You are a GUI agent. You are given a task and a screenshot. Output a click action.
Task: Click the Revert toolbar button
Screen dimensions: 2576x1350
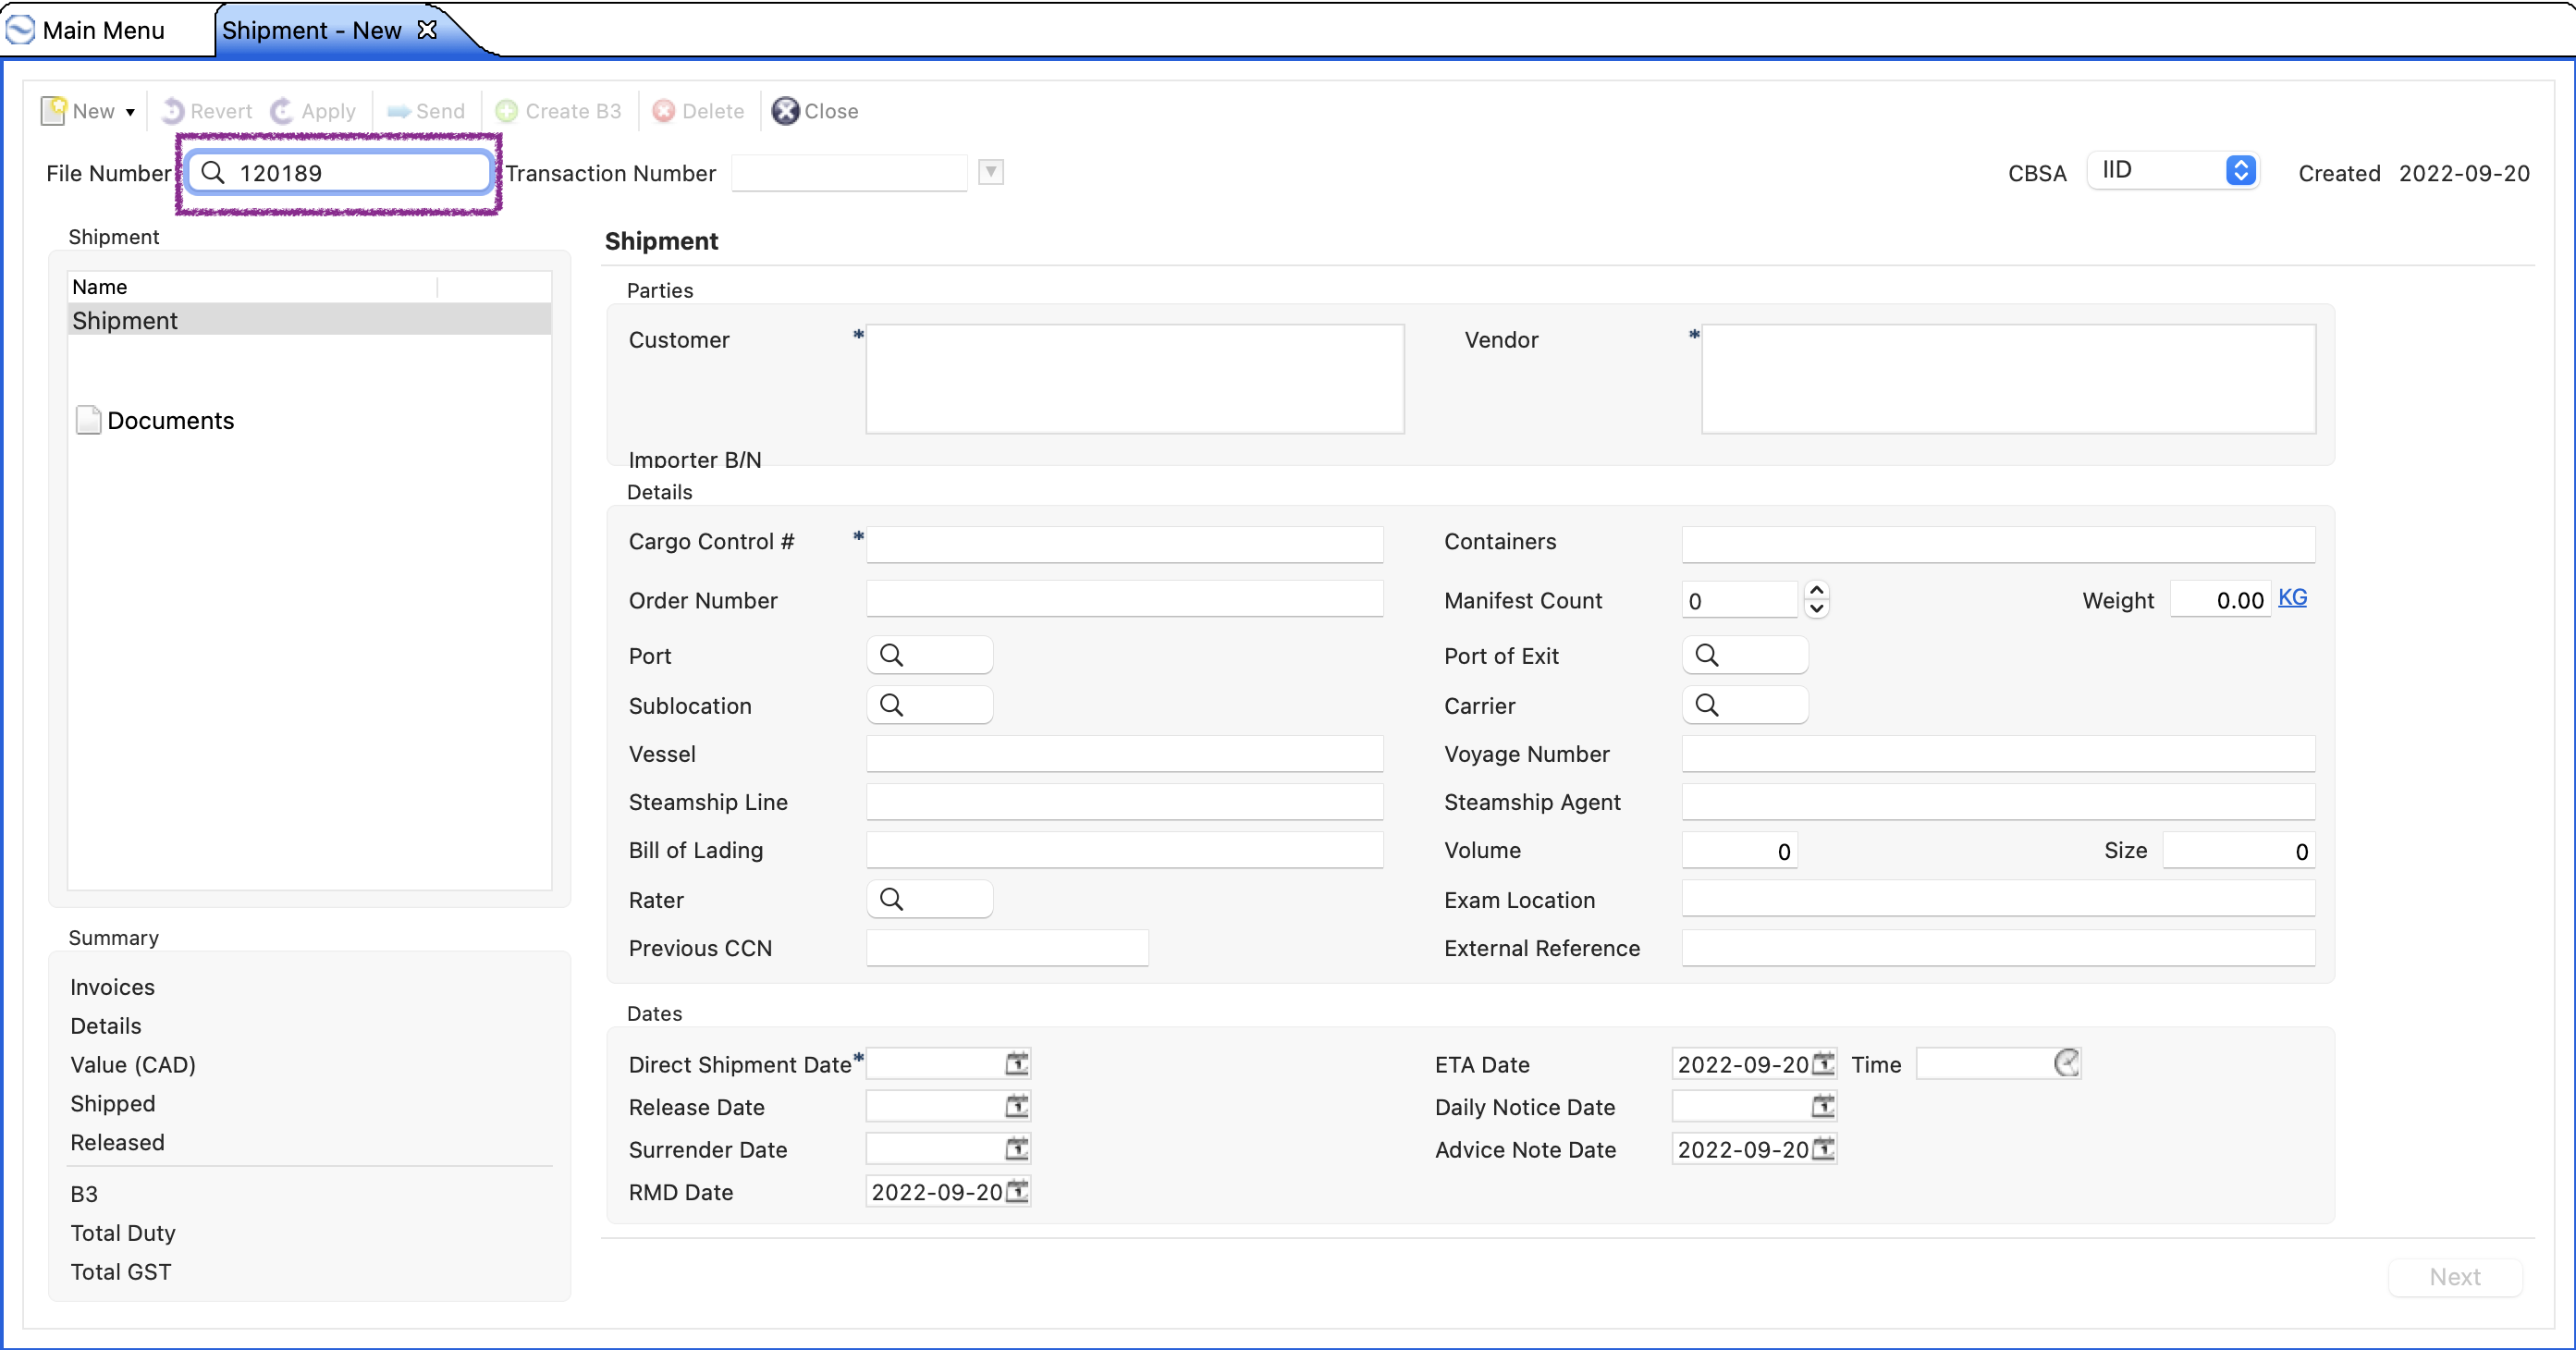pos(207,111)
